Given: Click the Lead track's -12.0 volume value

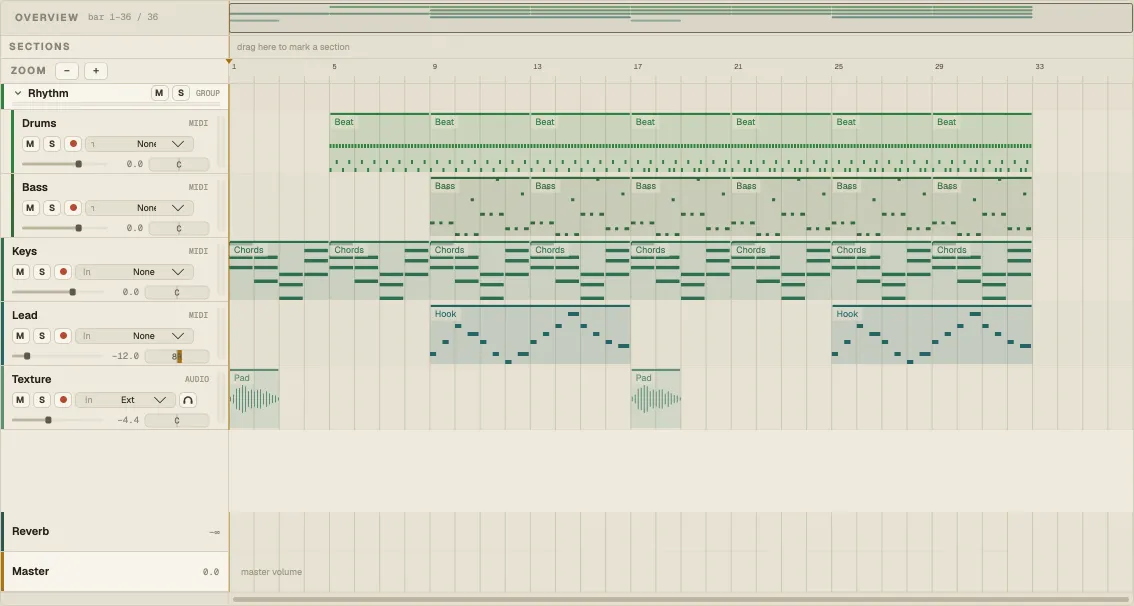Looking at the screenshot, I should tap(125, 356).
